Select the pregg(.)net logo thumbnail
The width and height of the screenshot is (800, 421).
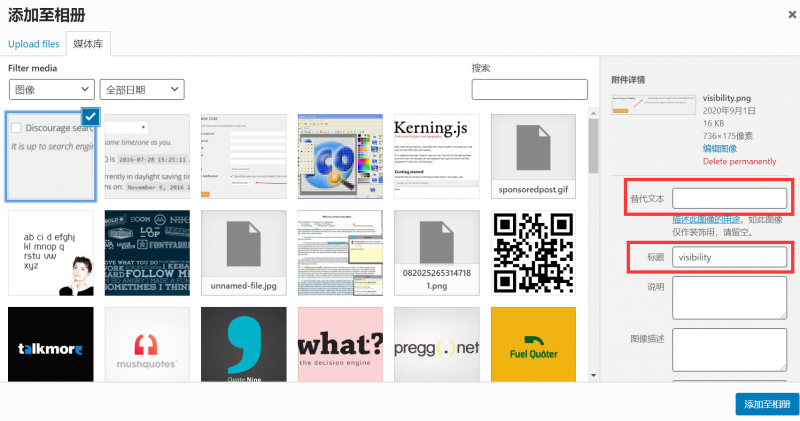click(x=437, y=344)
